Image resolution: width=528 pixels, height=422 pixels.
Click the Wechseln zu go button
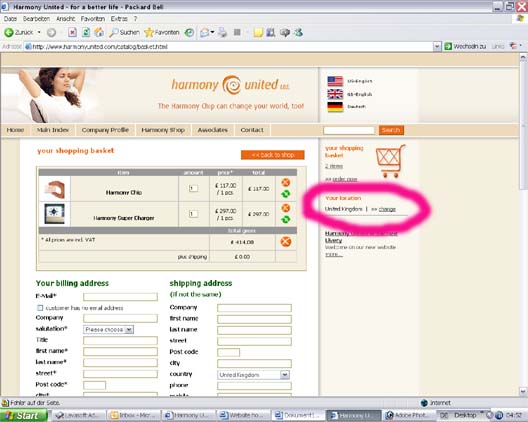(x=465, y=46)
